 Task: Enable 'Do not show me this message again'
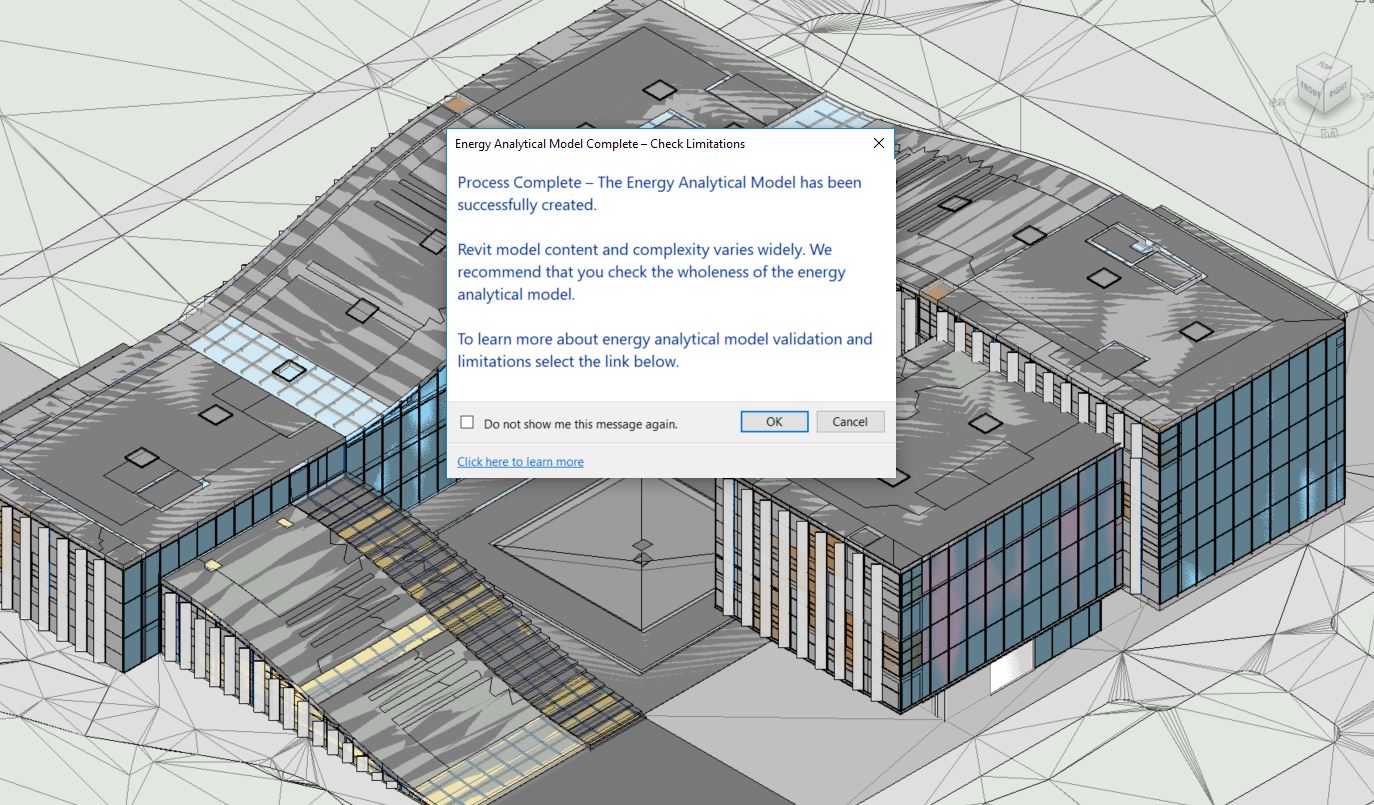[467, 422]
